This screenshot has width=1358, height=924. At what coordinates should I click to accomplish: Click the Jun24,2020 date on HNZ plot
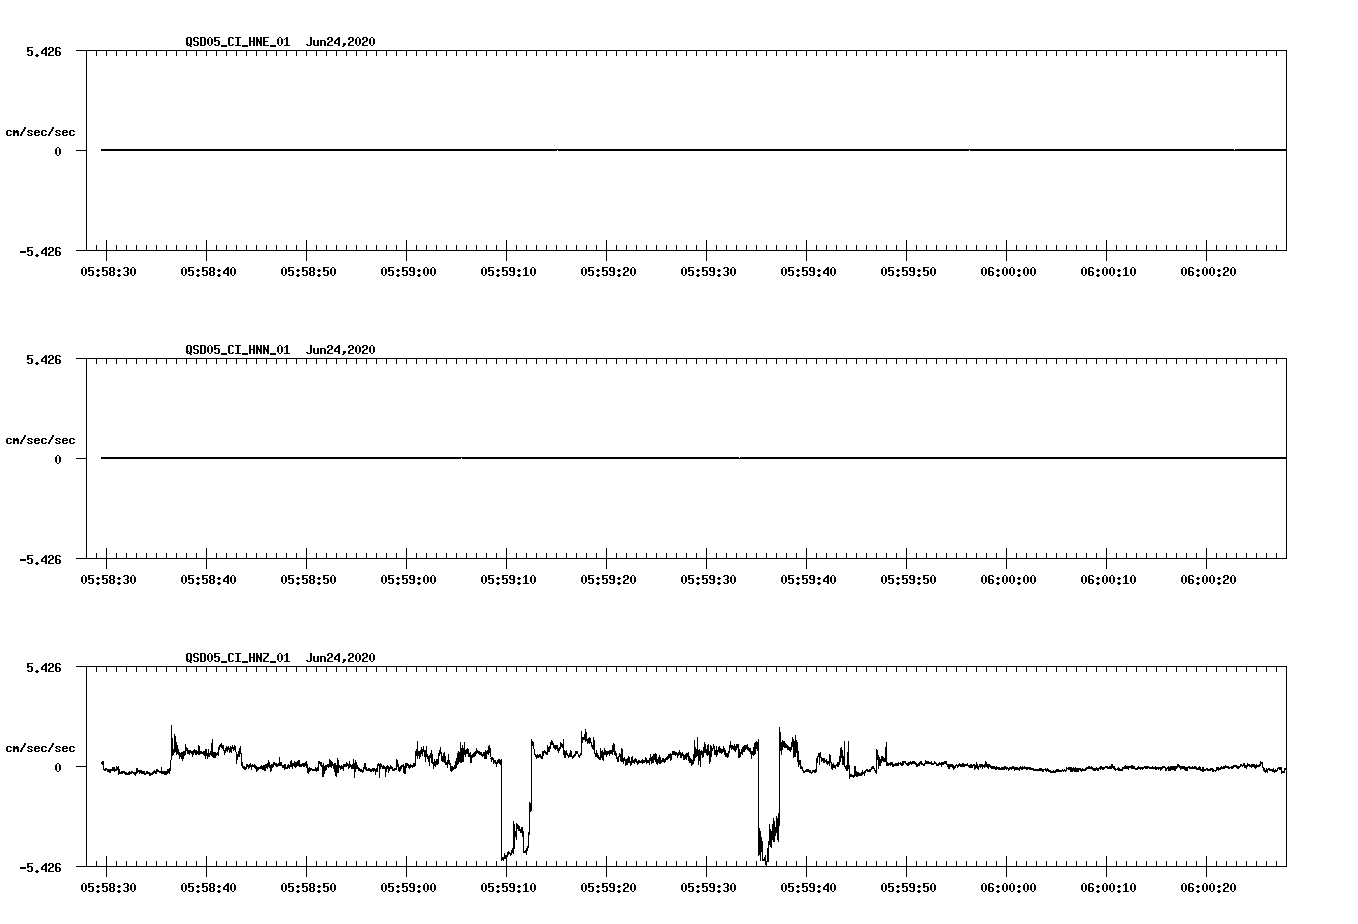click(x=340, y=658)
